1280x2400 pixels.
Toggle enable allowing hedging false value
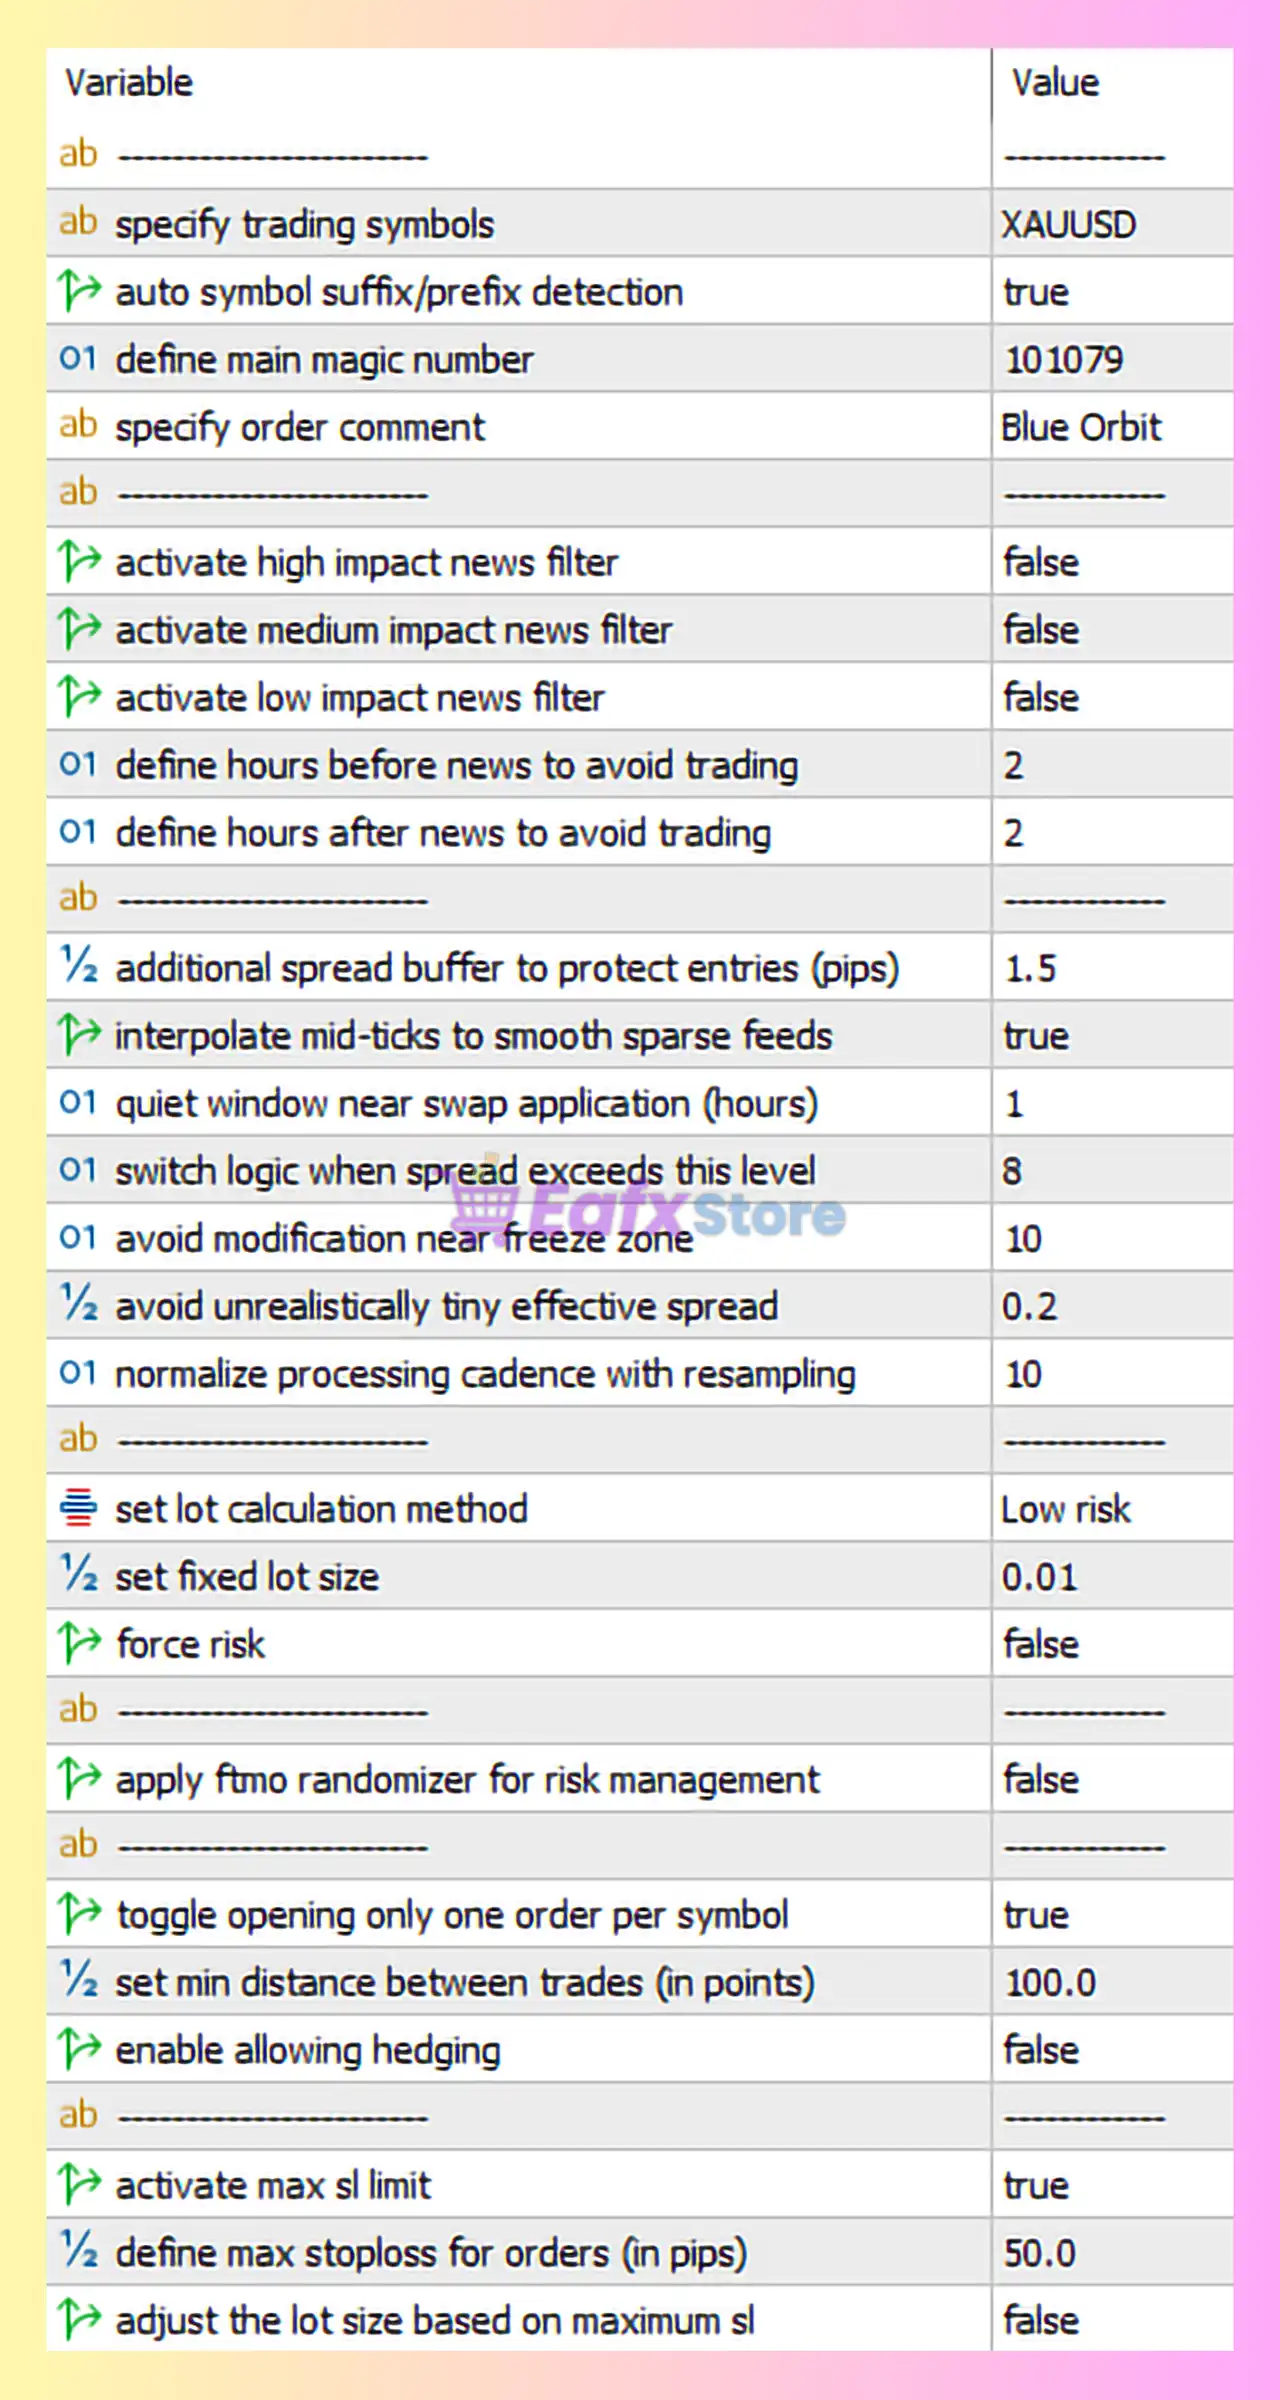[1041, 2051]
